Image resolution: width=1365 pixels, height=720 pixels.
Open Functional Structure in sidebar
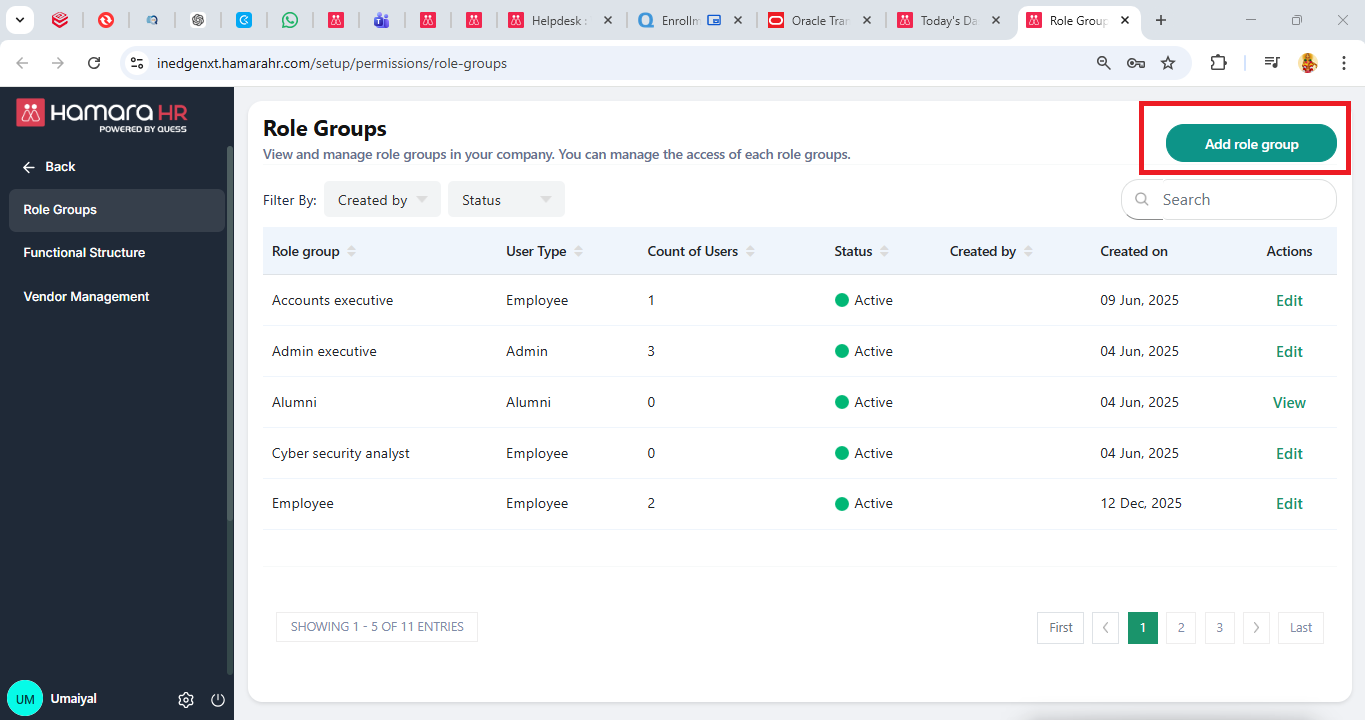tap(84, 253)
